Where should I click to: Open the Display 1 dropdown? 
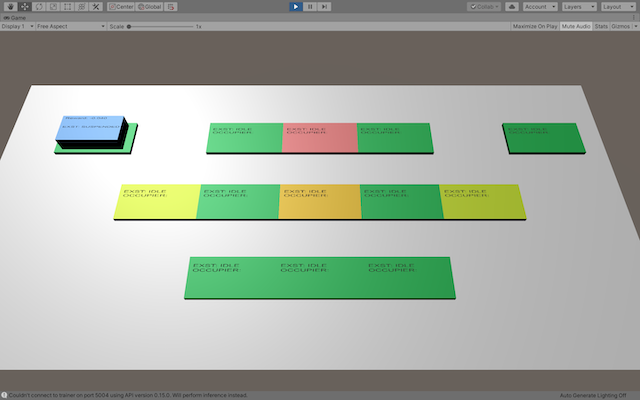pos(16,26)
